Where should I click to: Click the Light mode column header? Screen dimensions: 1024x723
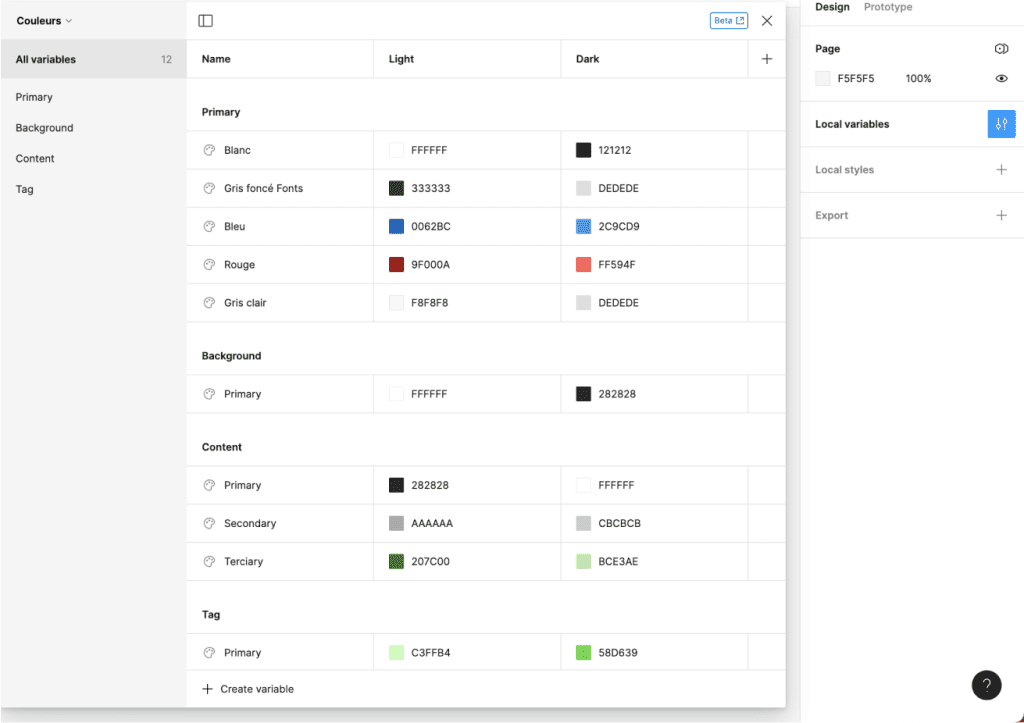tap(401, 59)
